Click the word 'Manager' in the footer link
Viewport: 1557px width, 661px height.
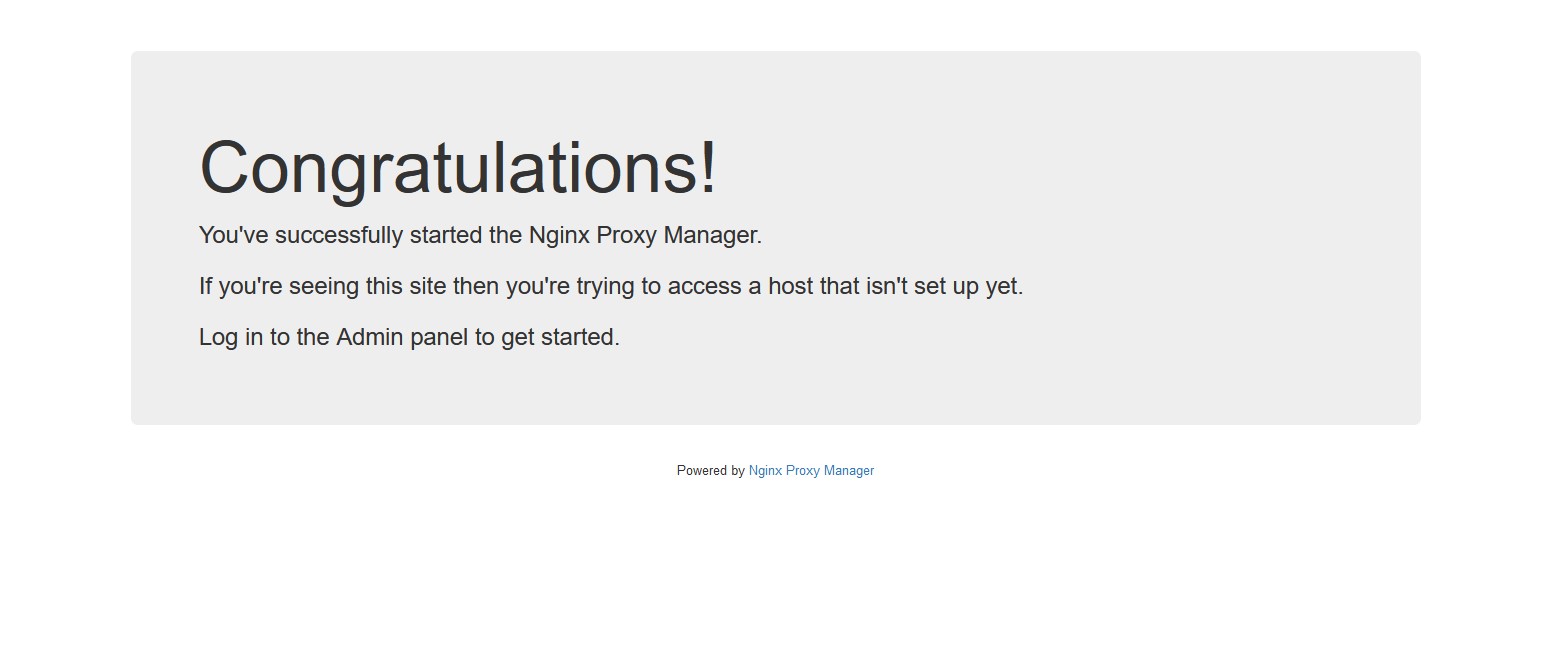coord(849,471)
